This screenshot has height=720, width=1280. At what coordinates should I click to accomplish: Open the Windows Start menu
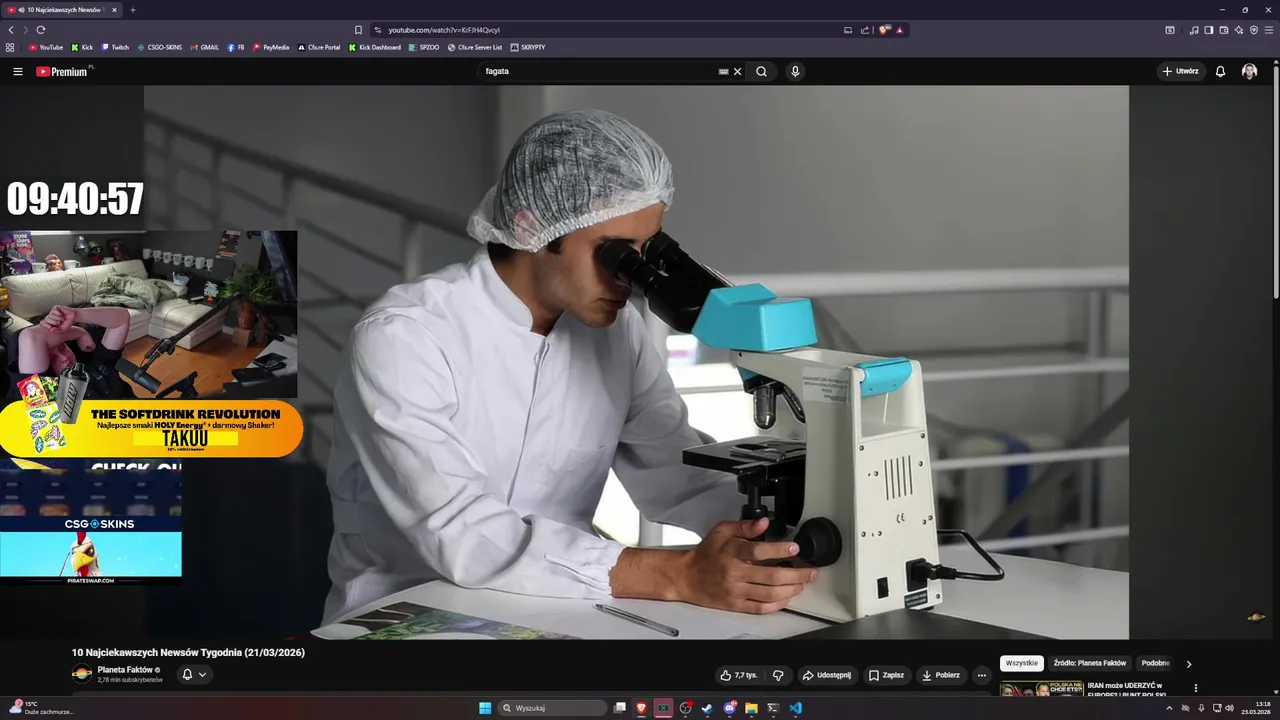[x=485, y=708]
